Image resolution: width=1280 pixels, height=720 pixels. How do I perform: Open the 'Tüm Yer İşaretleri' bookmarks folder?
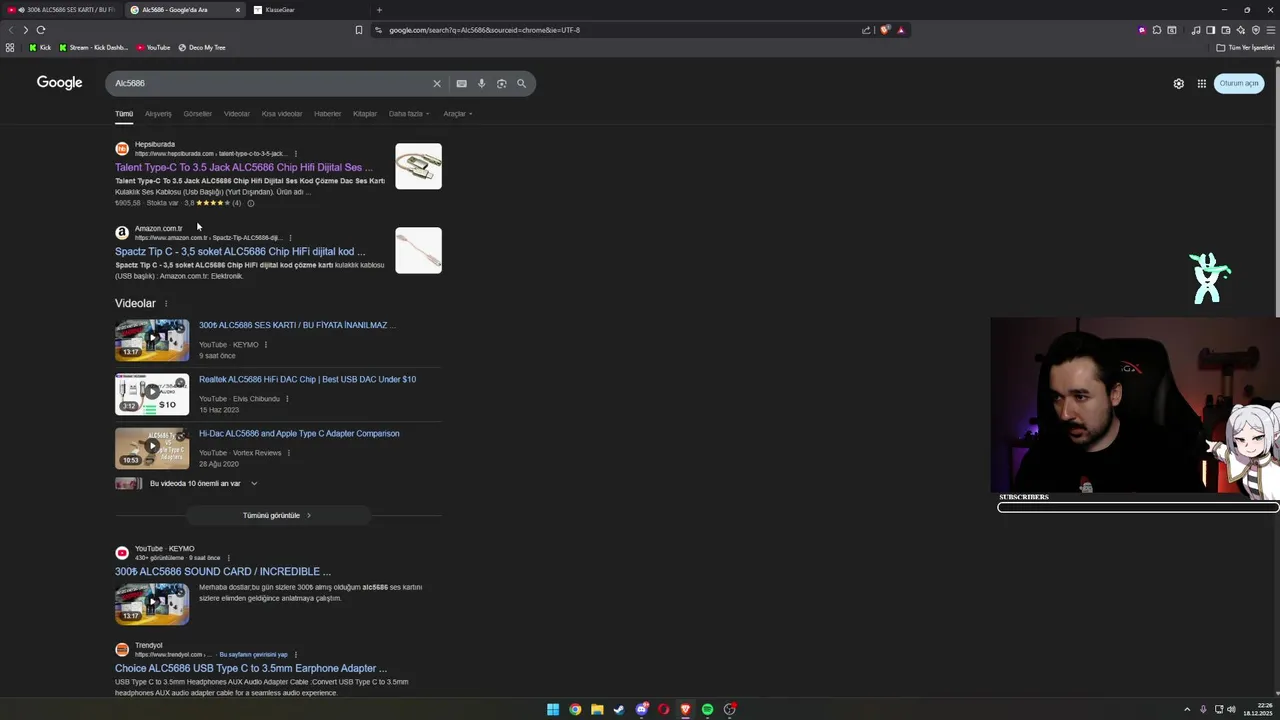(1246, 47)
